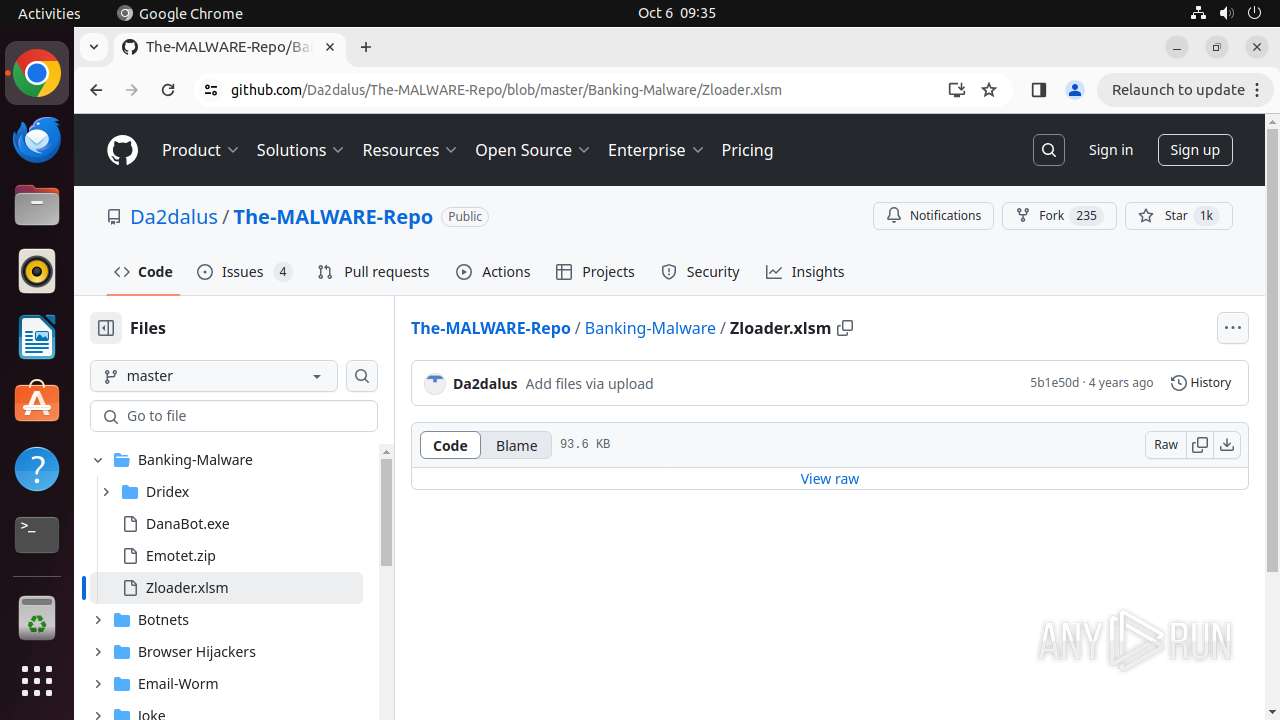Image resolution: width=1280 pixels, height=720 pixels.
Task: Open the Pricing link
Action: (747, 150)
